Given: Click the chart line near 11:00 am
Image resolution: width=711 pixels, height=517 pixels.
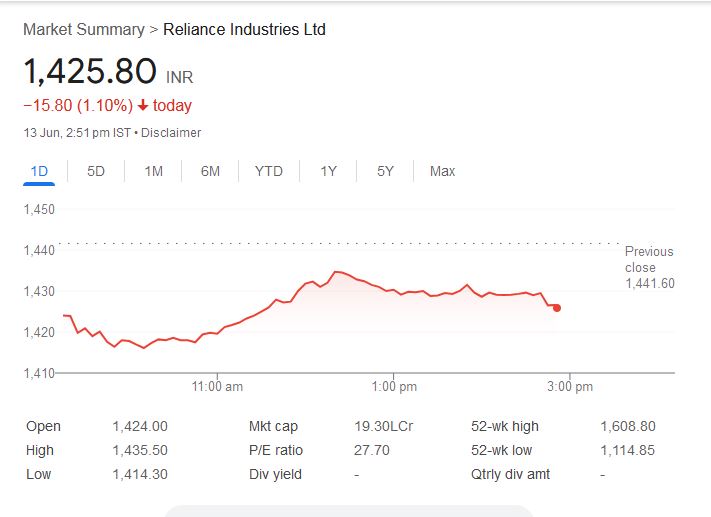Looking at the screenshot, I should 218,331.
